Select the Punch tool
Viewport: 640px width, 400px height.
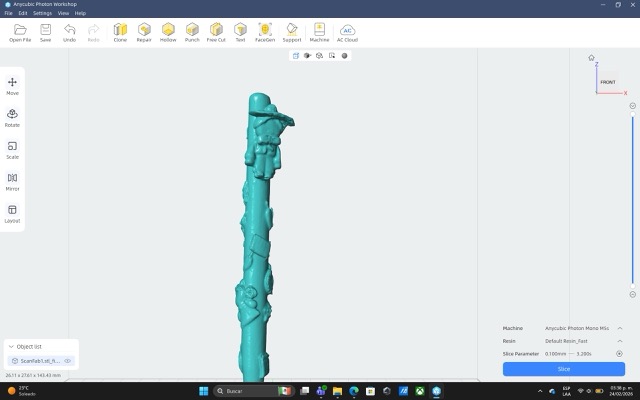pyautogui.click(x=192, y=33)
